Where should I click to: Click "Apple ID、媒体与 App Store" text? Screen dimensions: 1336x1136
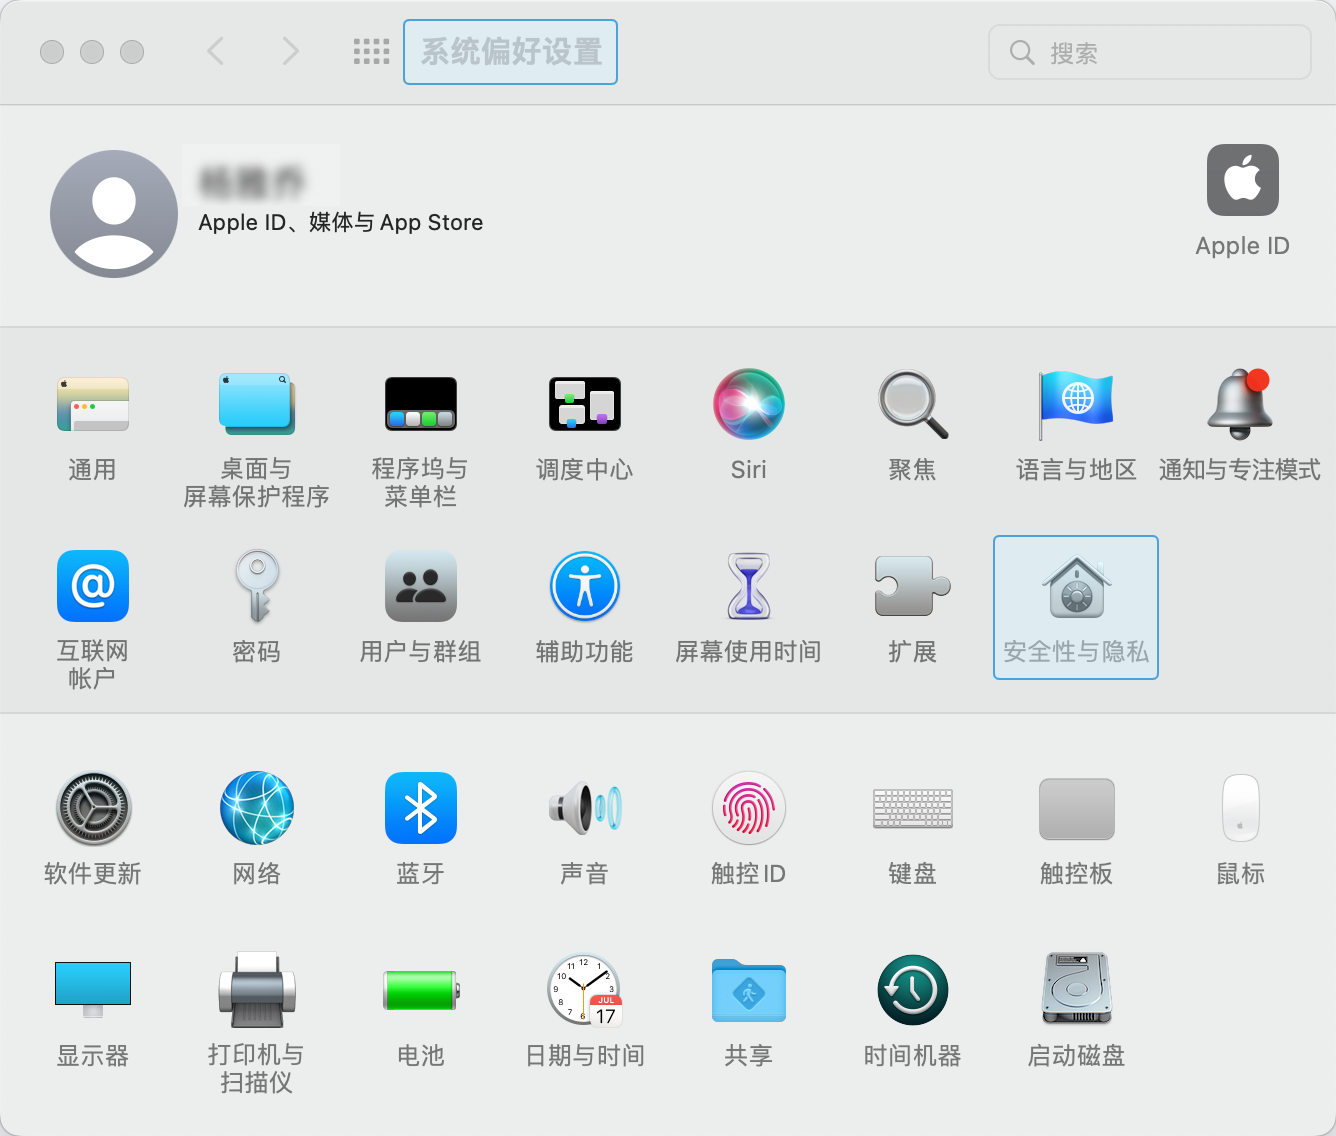pyautogui.click(x=341, y=222)
